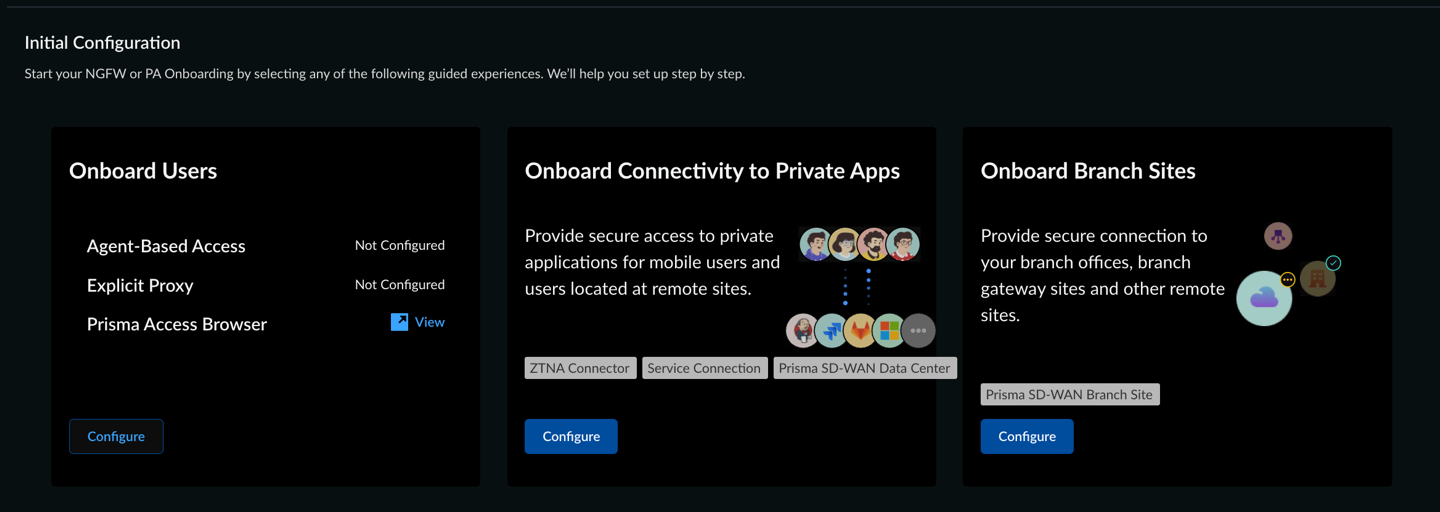The image size is (1440, 512).
Task: Select the Prisma SD-WAN Branch Site tag
Action: point(1069,394)
